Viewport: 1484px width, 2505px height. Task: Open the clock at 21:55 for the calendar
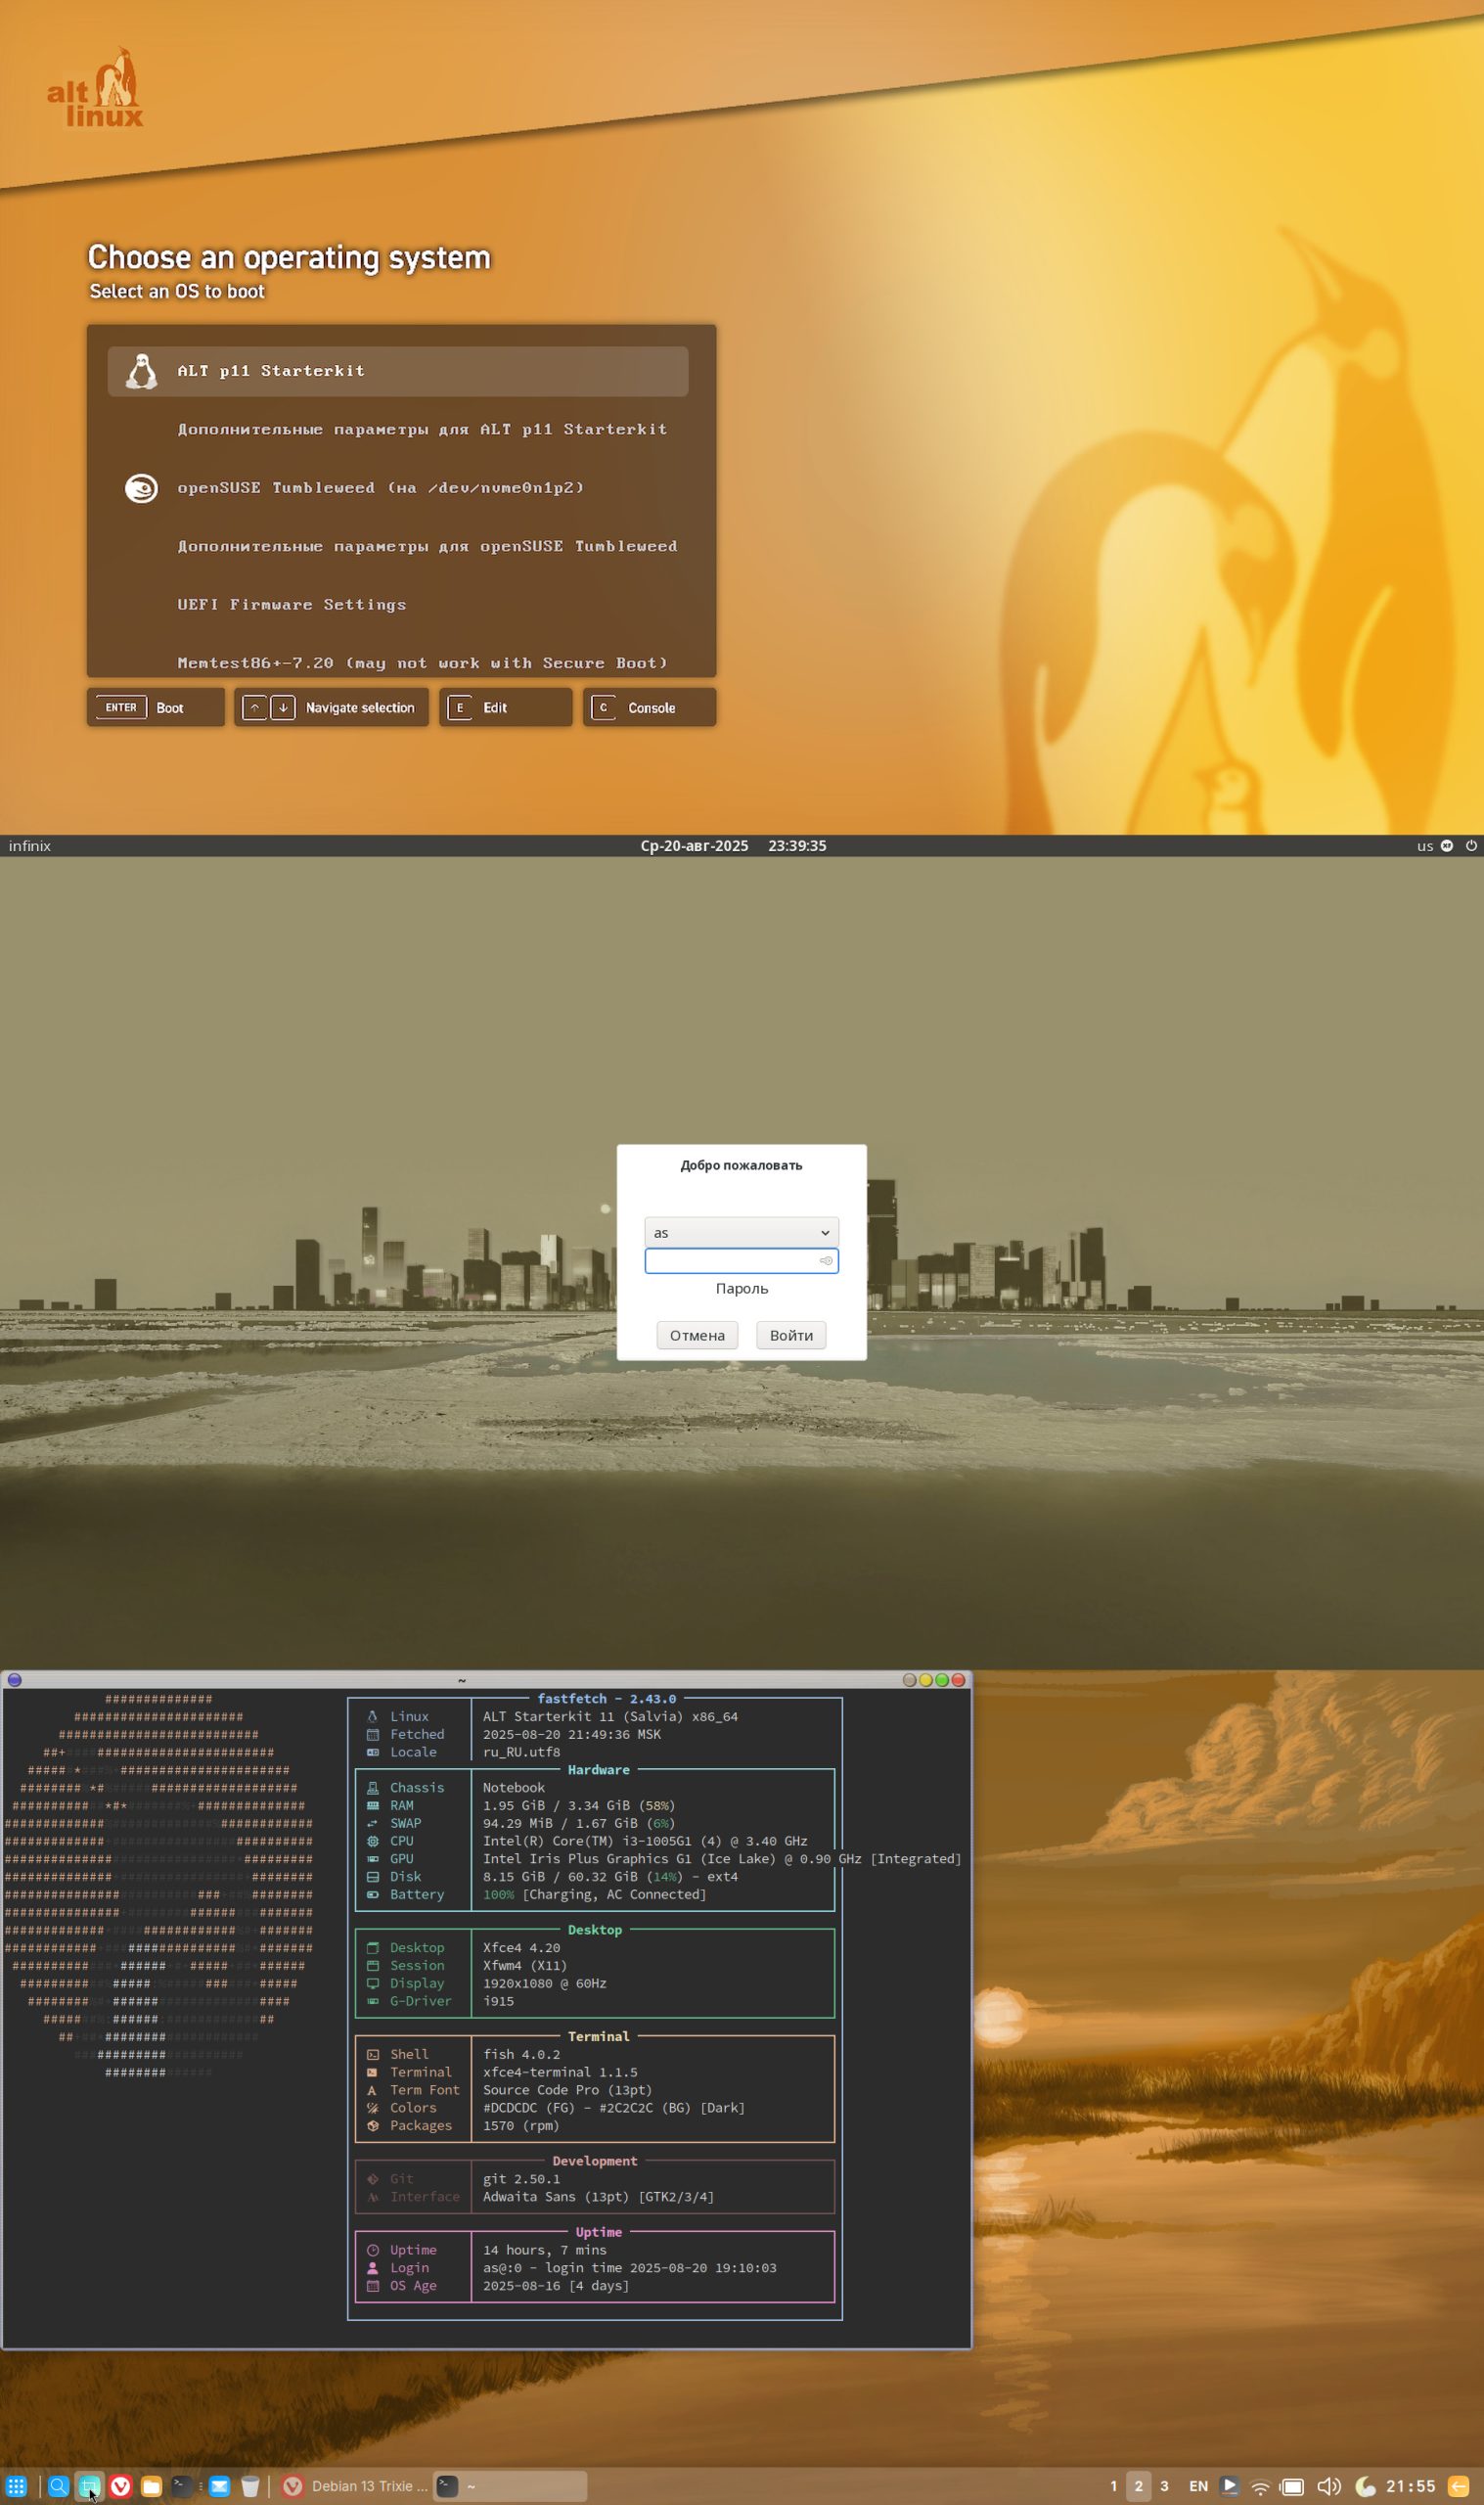(x=1410, y=2485)
